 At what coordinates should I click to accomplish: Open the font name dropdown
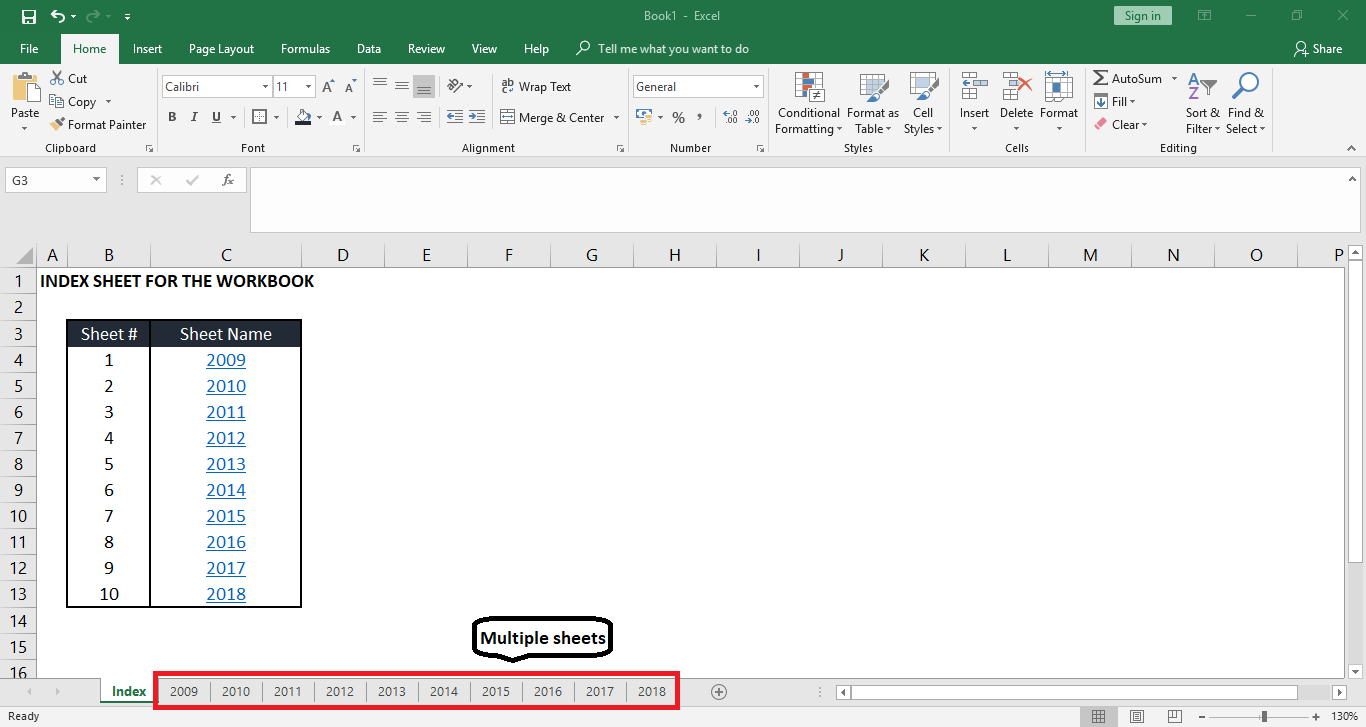[265, 87]
